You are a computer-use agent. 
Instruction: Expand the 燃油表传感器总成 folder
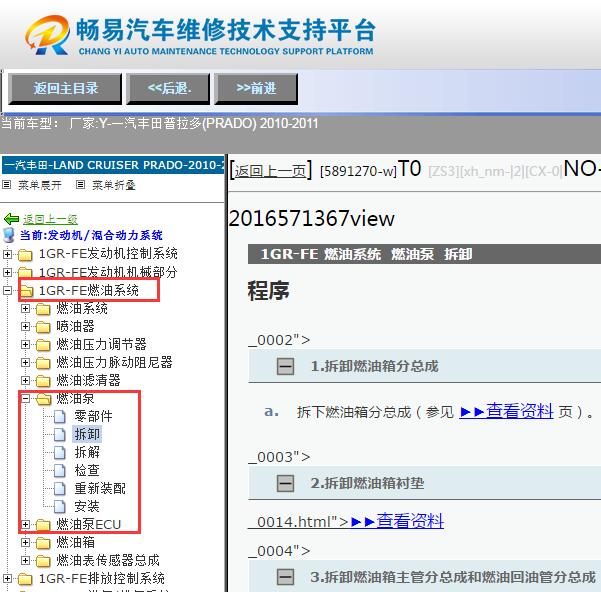coord(25,561)
